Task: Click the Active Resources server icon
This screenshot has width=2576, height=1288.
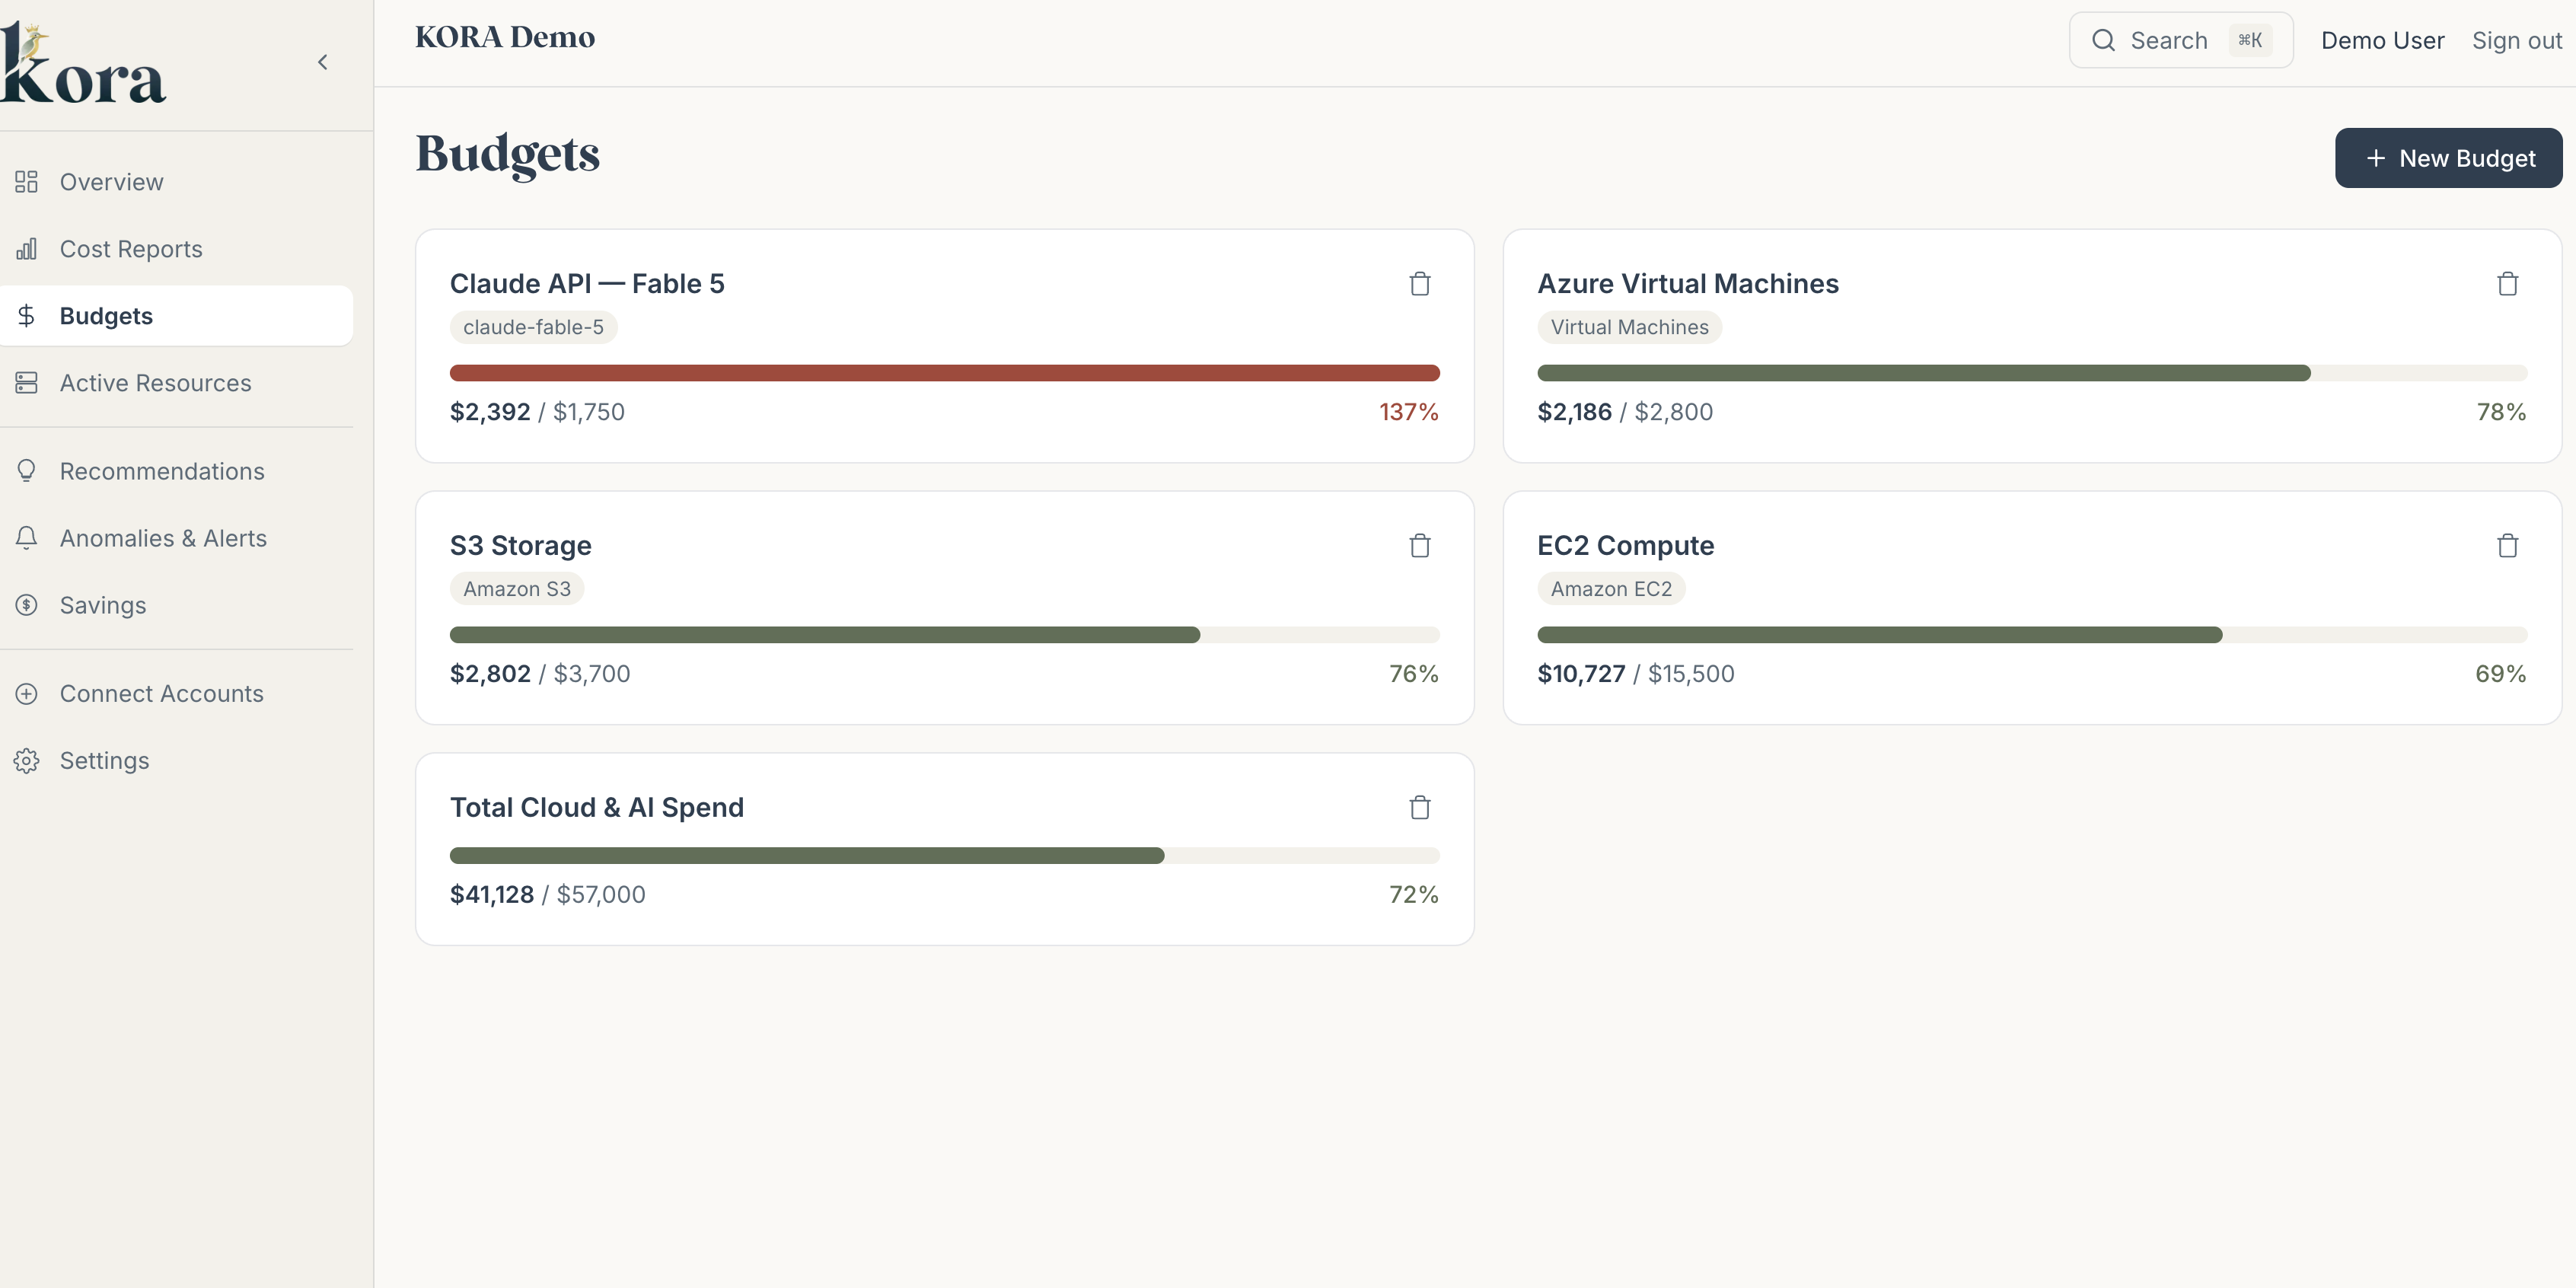Action: click(x=26, y=383)
